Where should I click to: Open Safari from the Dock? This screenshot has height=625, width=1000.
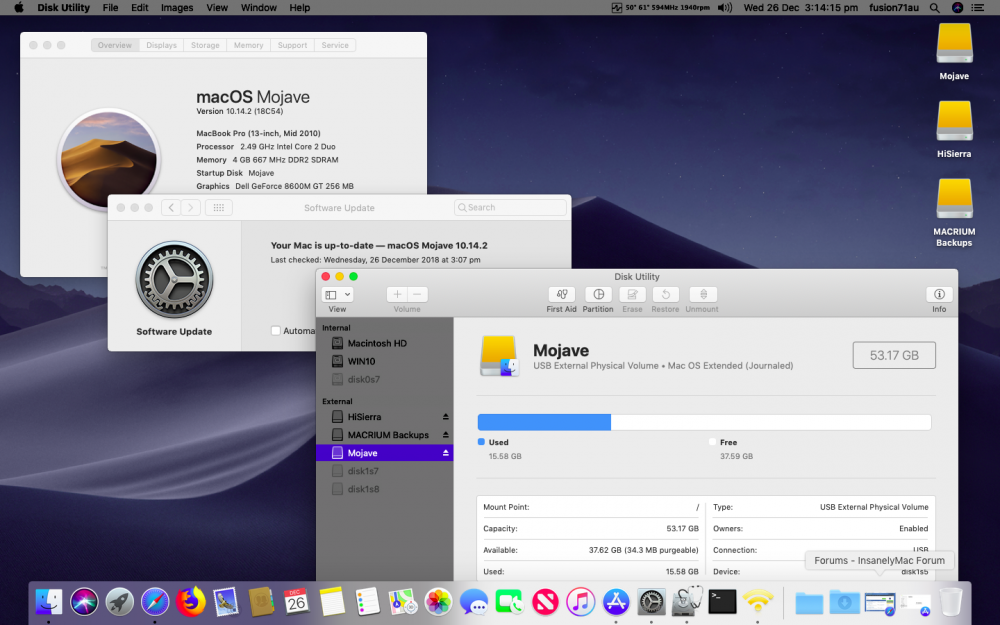tap(155, 601)
